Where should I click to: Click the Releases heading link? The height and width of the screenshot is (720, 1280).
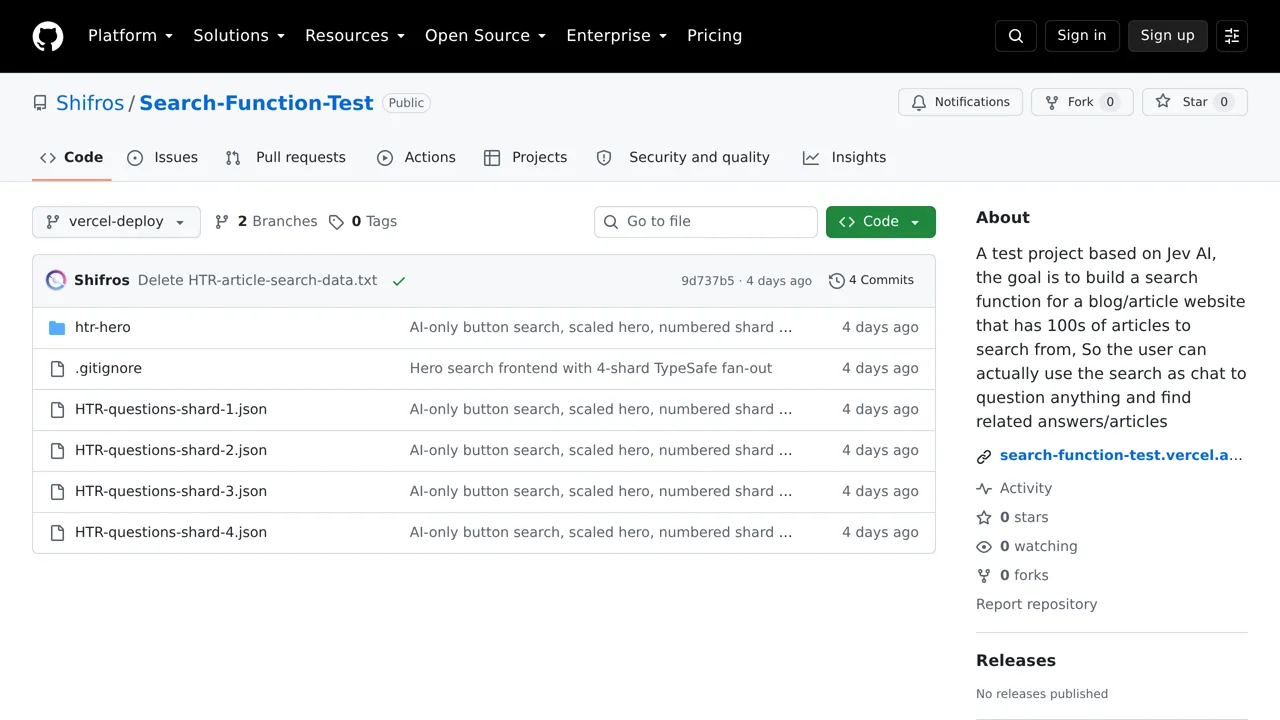click(1016, 660)
